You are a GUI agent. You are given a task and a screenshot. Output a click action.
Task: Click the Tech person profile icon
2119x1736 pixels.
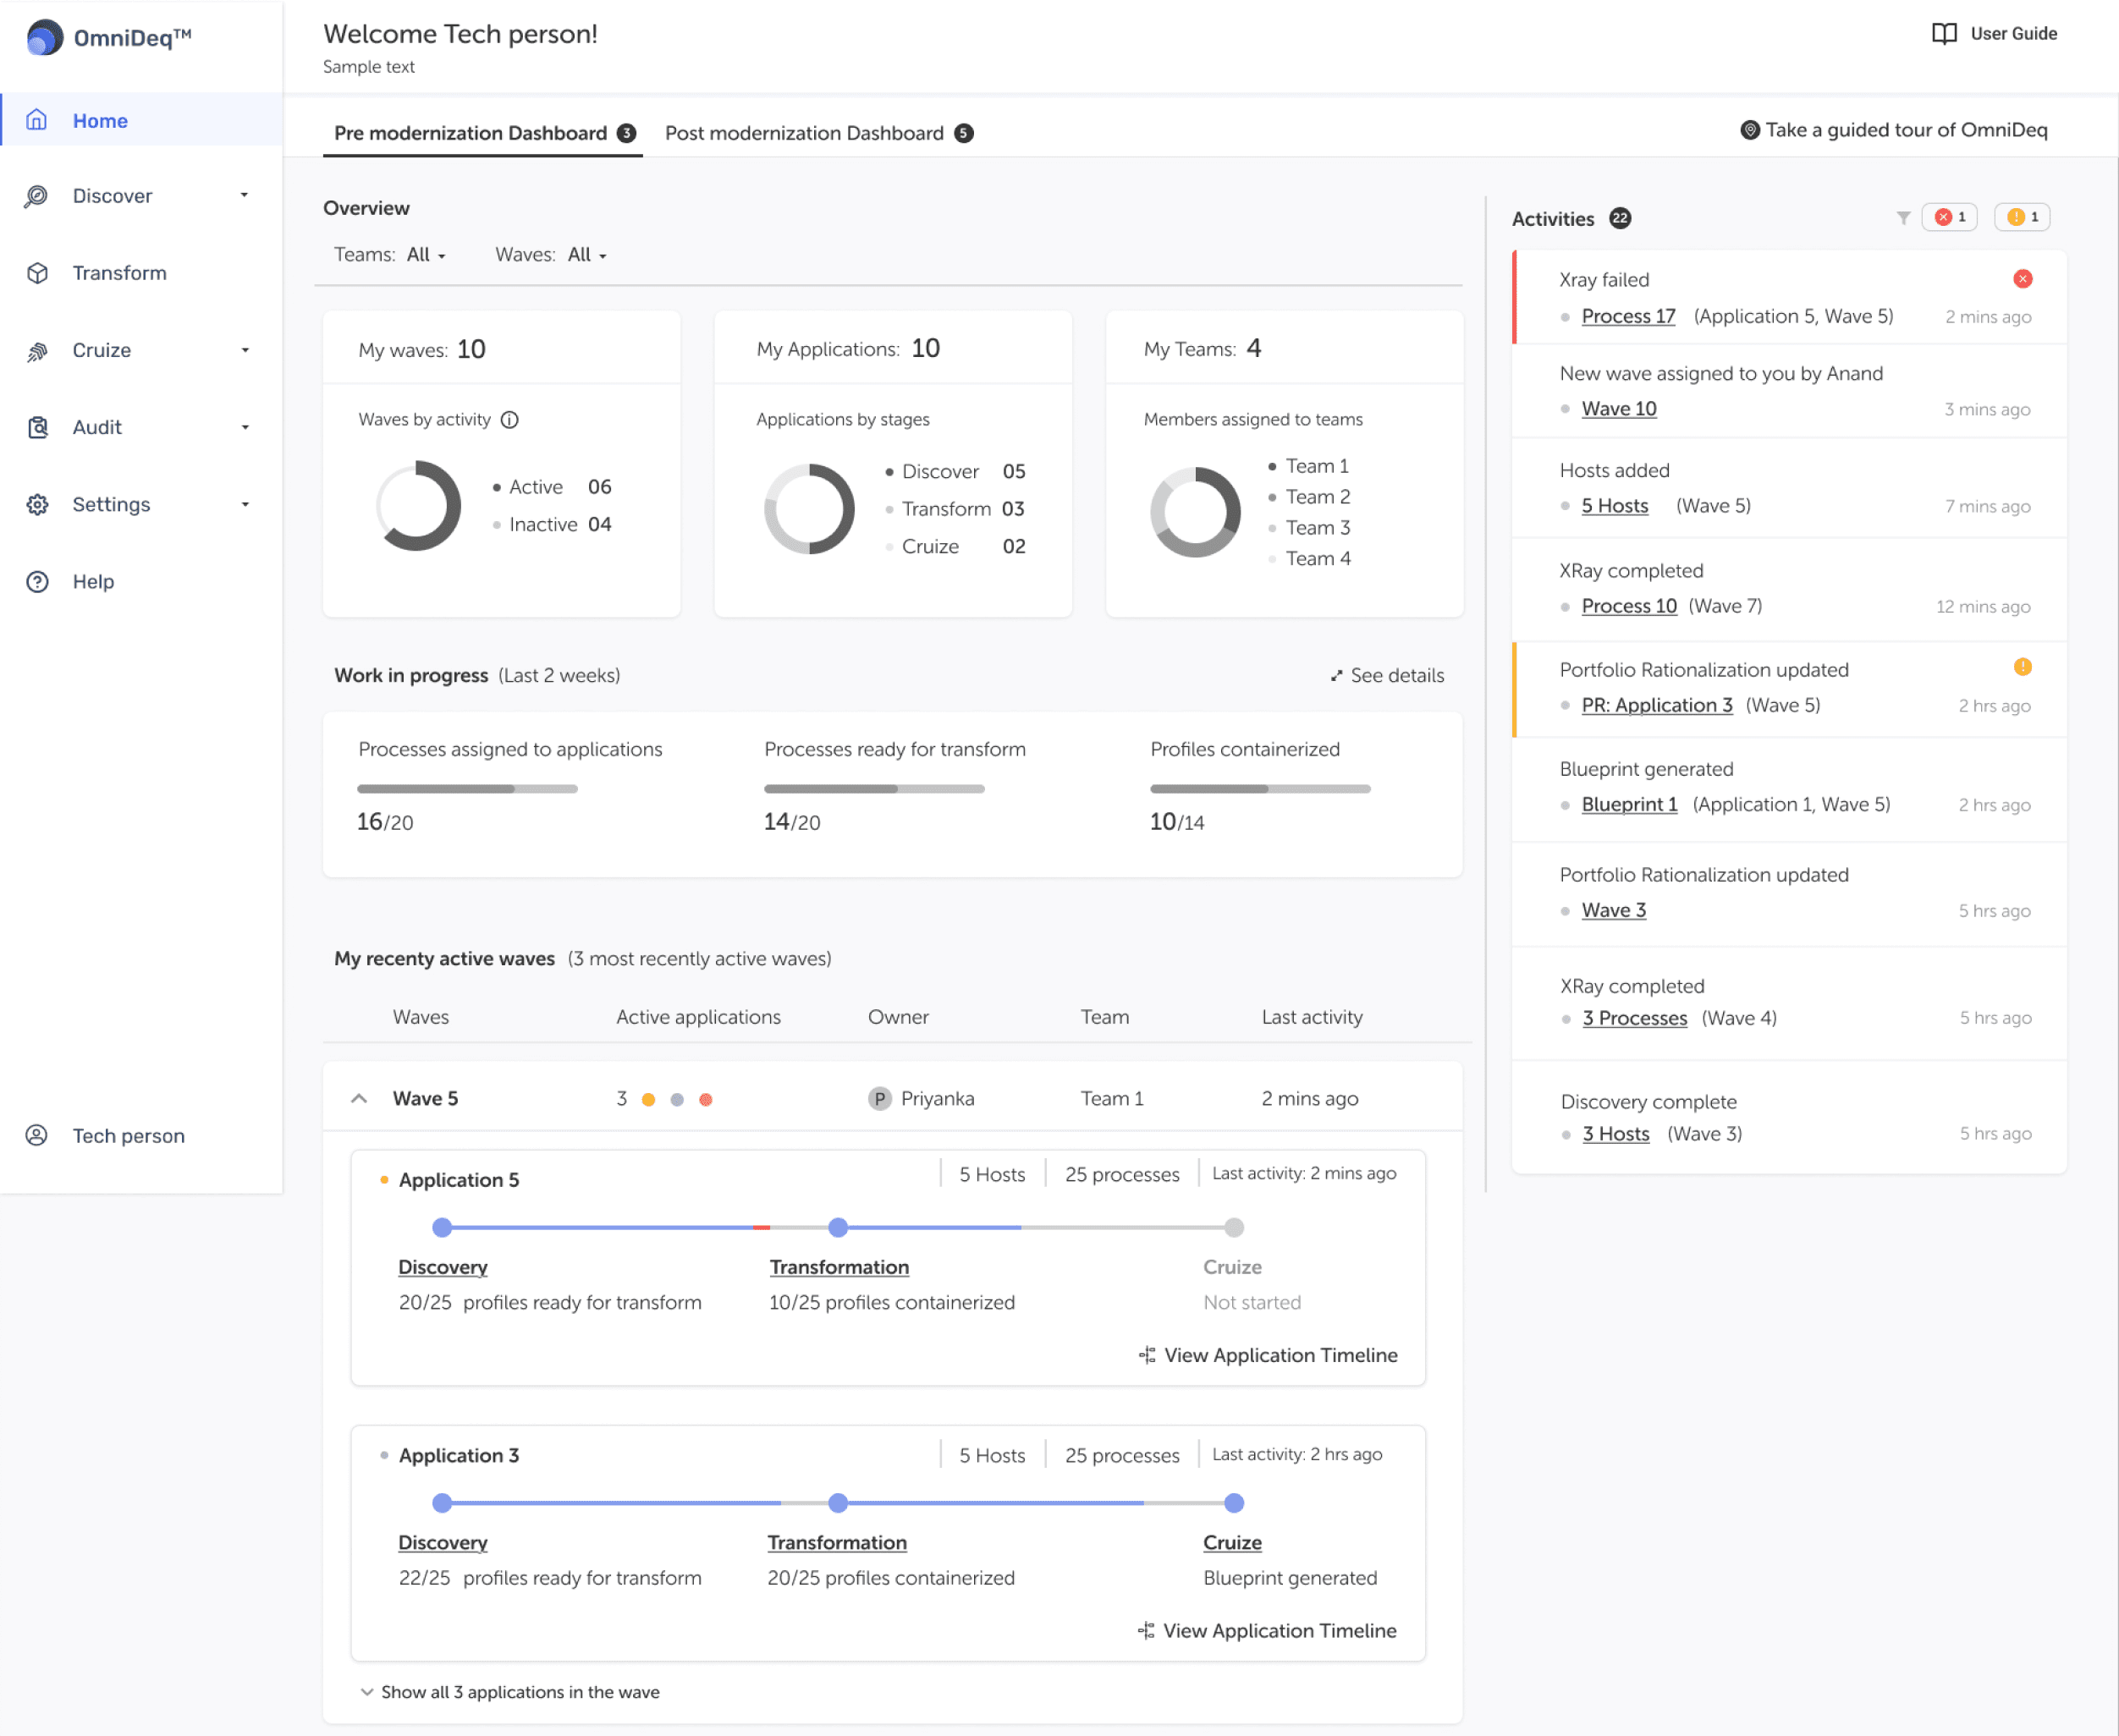[37, 1135]
